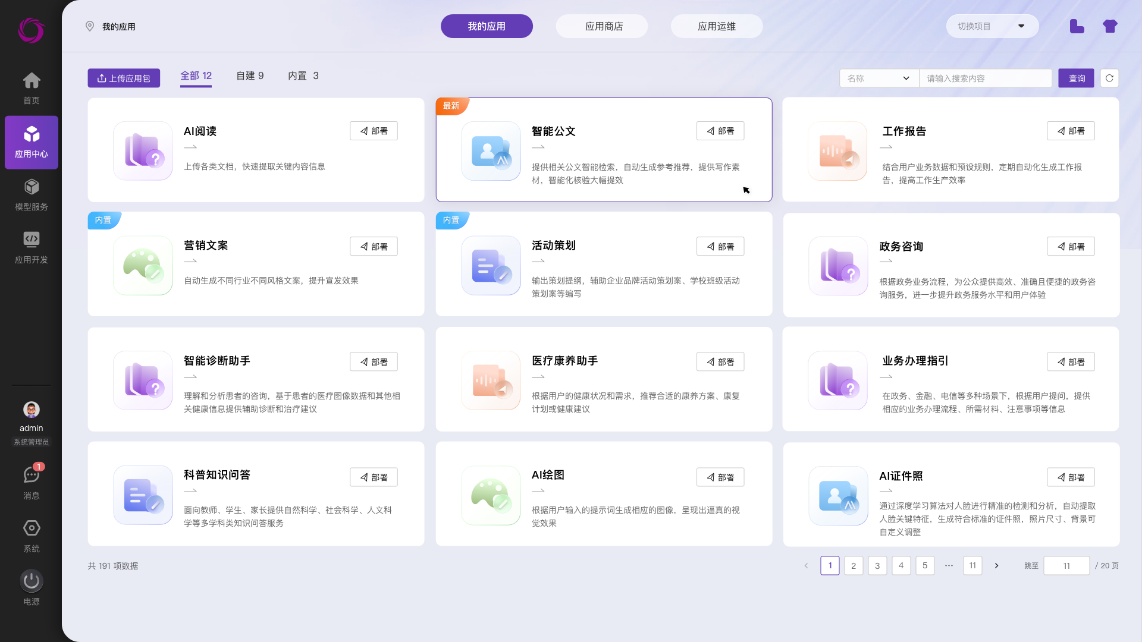Click the 上传应用包 button
Screen dimensions: 1142x642
[124, 78]
